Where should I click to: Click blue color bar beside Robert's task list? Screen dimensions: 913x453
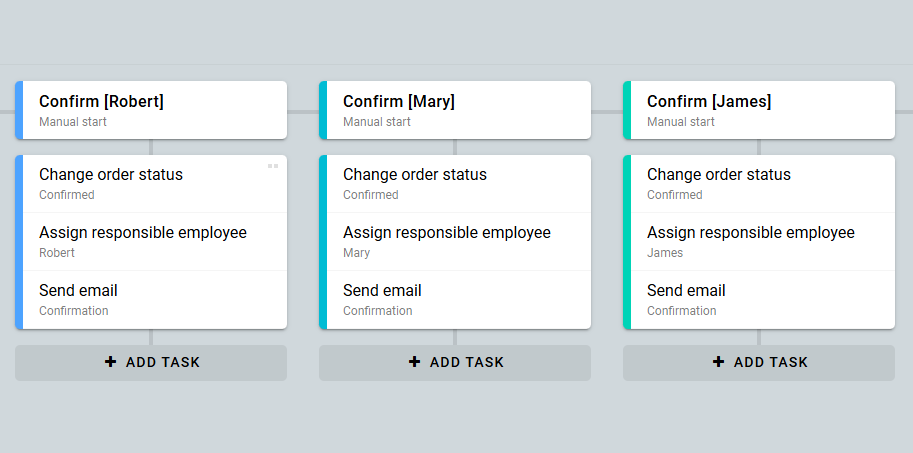click(x=19, y=241)
